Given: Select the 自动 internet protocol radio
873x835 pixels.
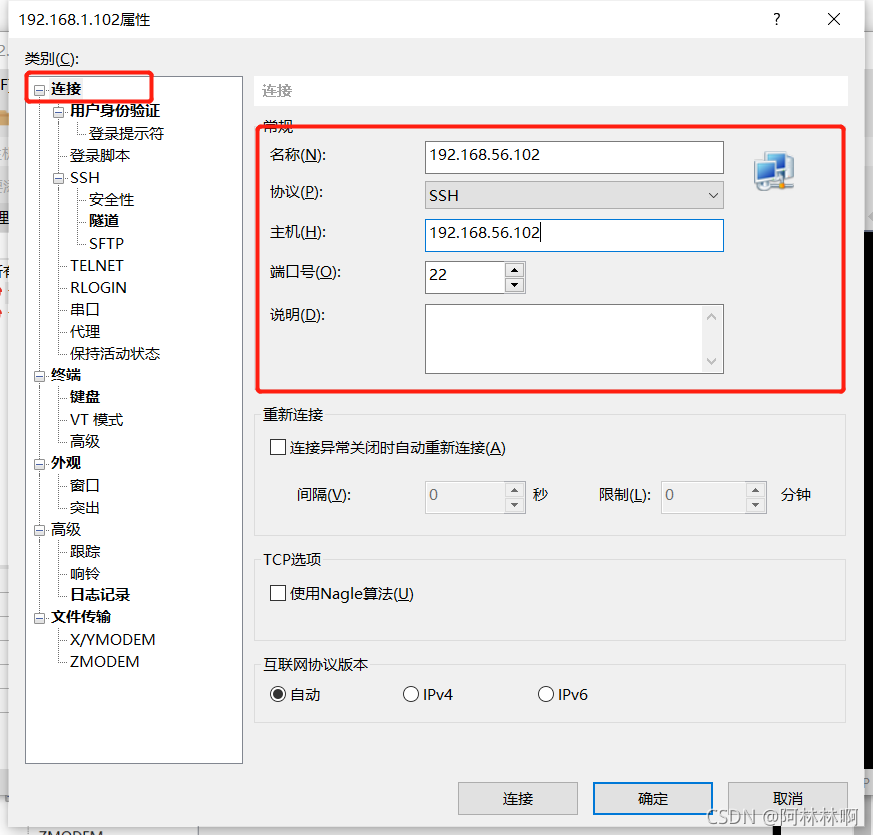Looking at the screenshot, I should pyautogui.click(x=278, y=694).
